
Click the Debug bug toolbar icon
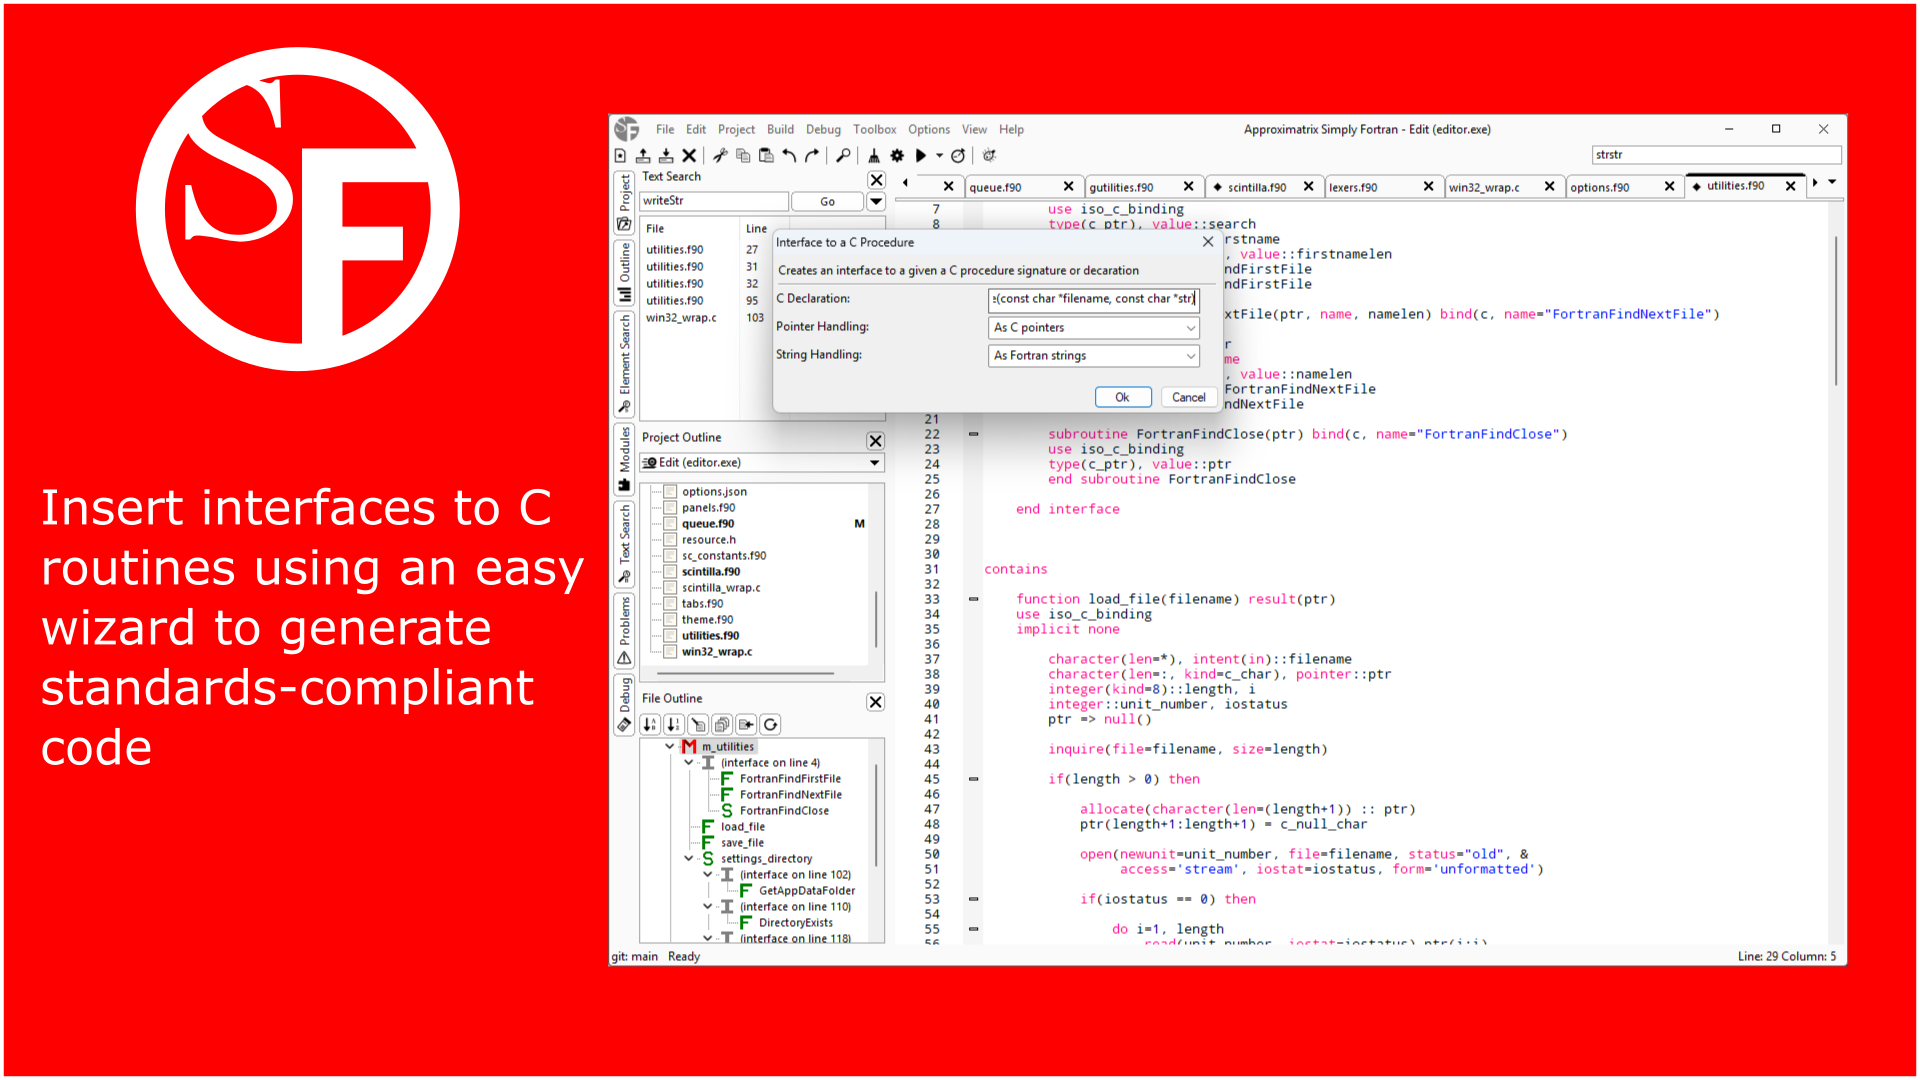tap(989, 156)
